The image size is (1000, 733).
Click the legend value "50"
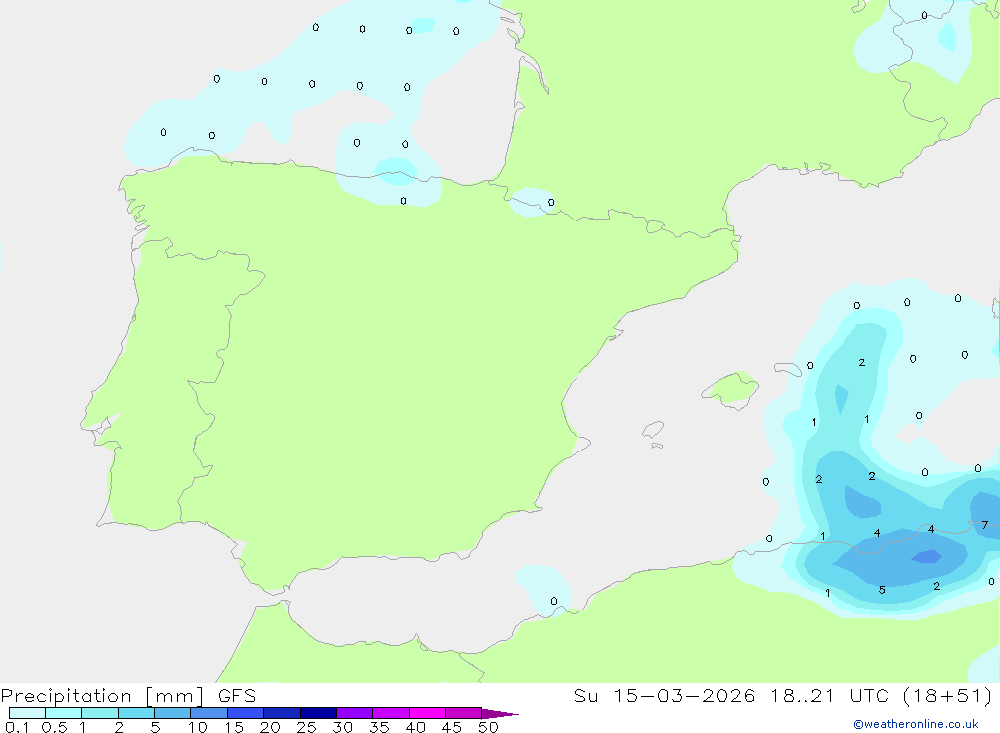(x=488, y=727)
